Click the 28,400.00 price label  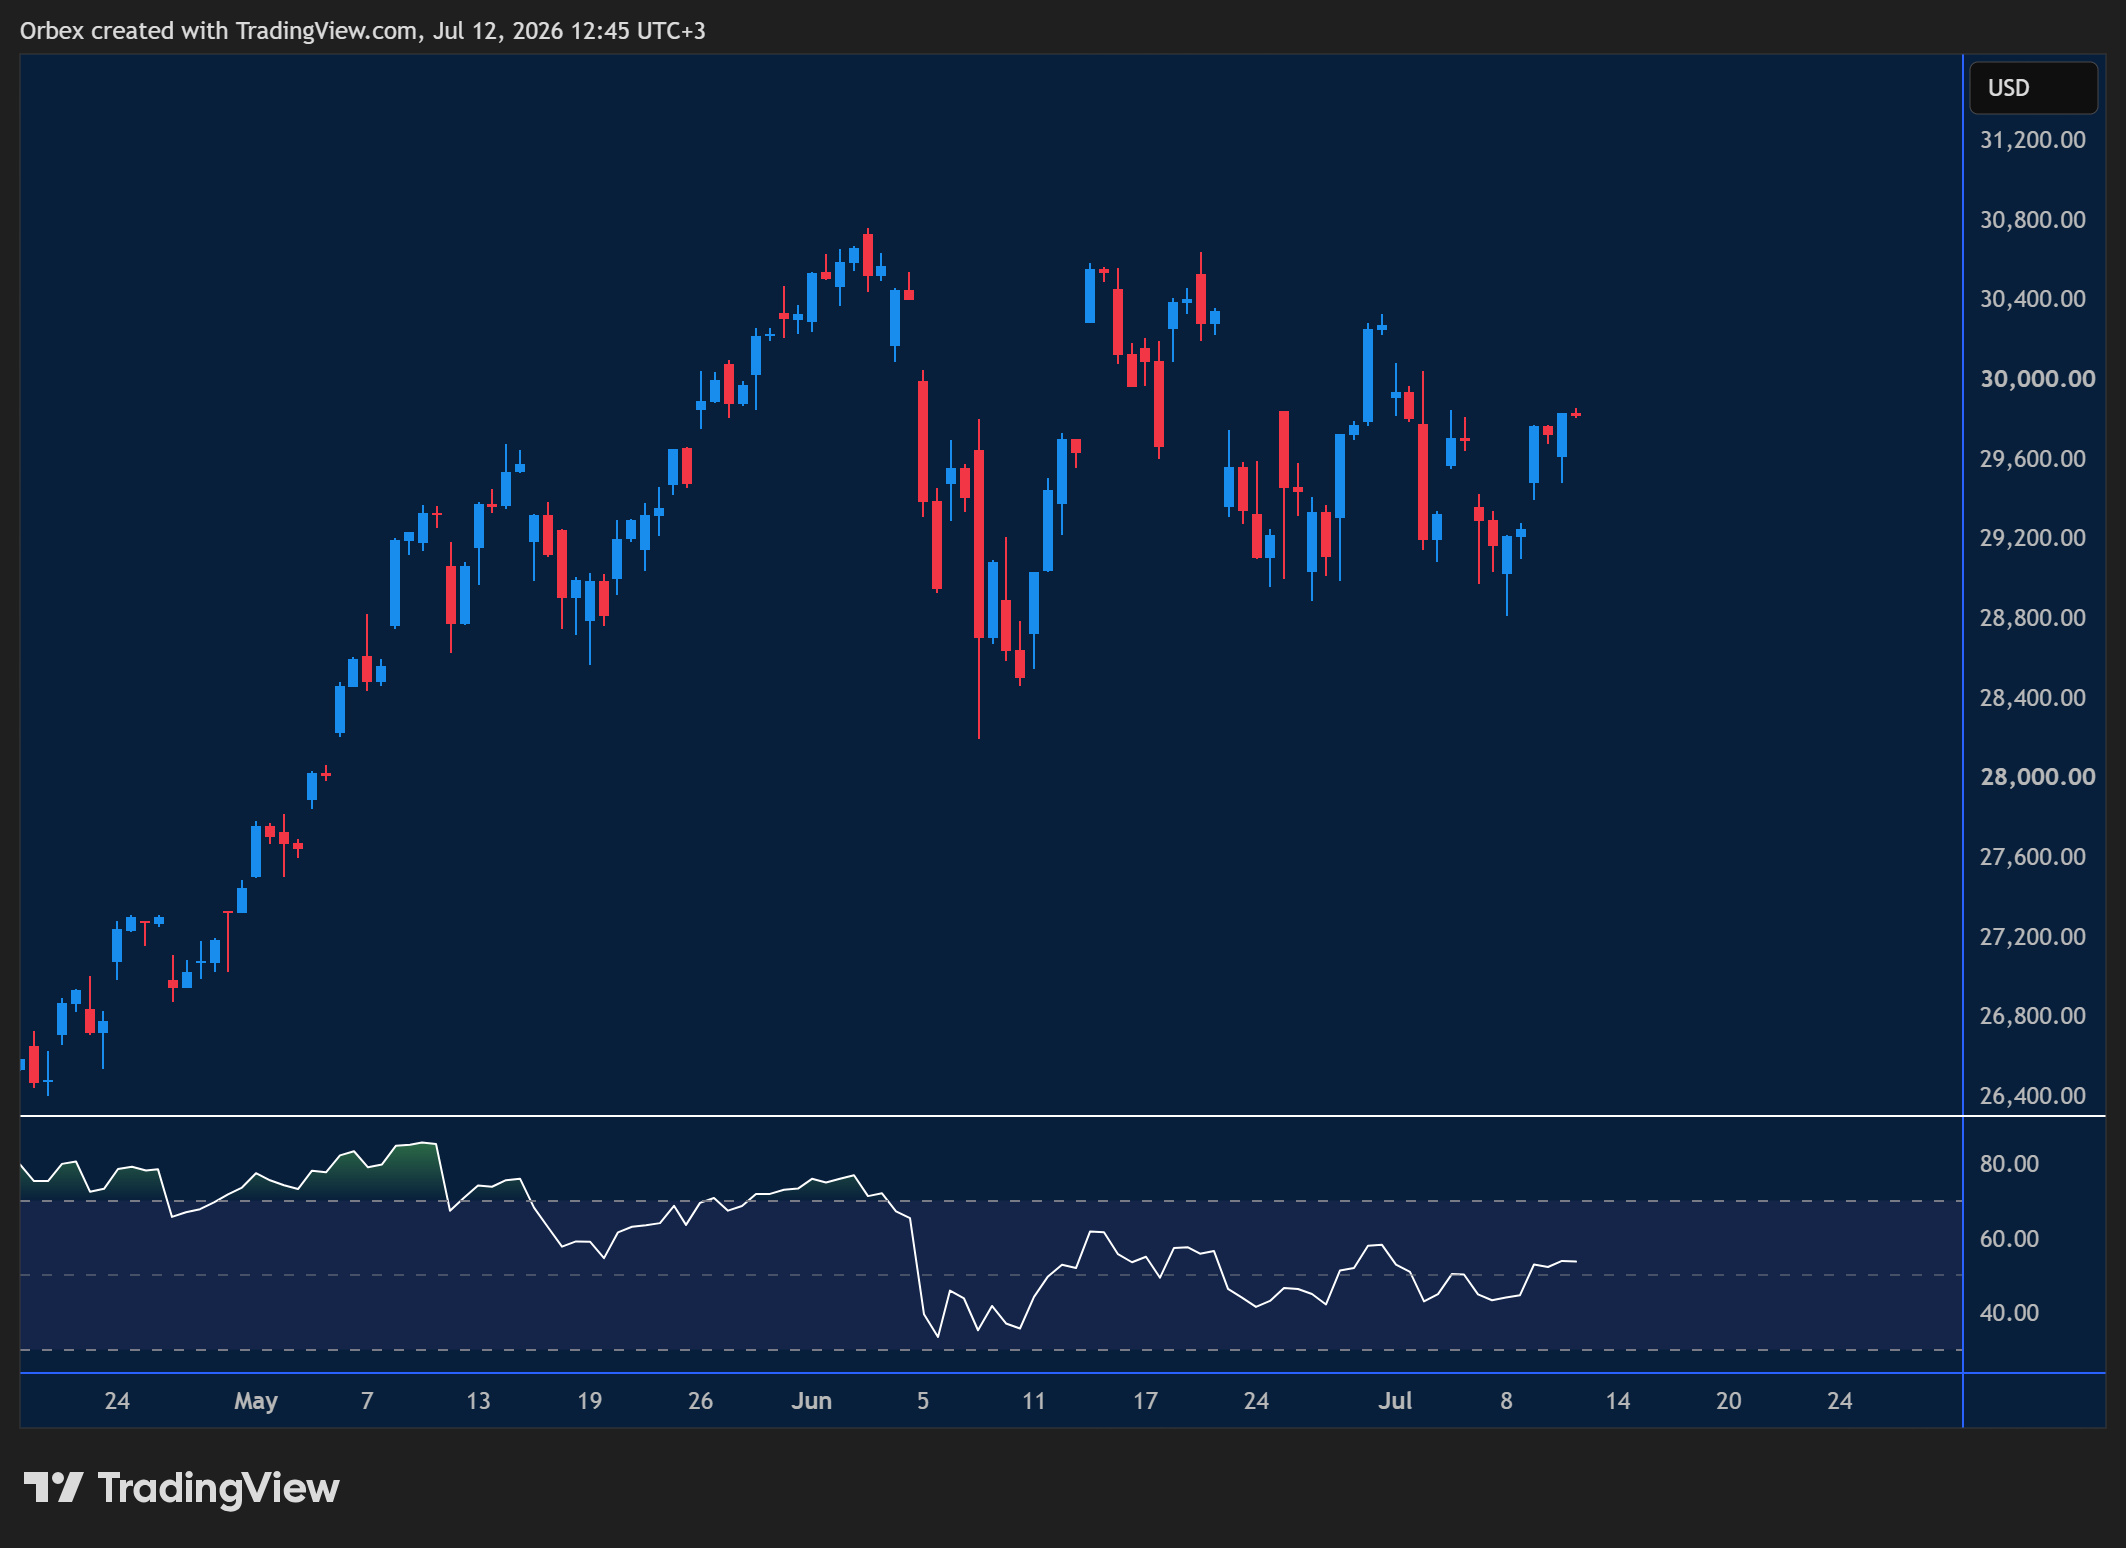[2033, 698]
